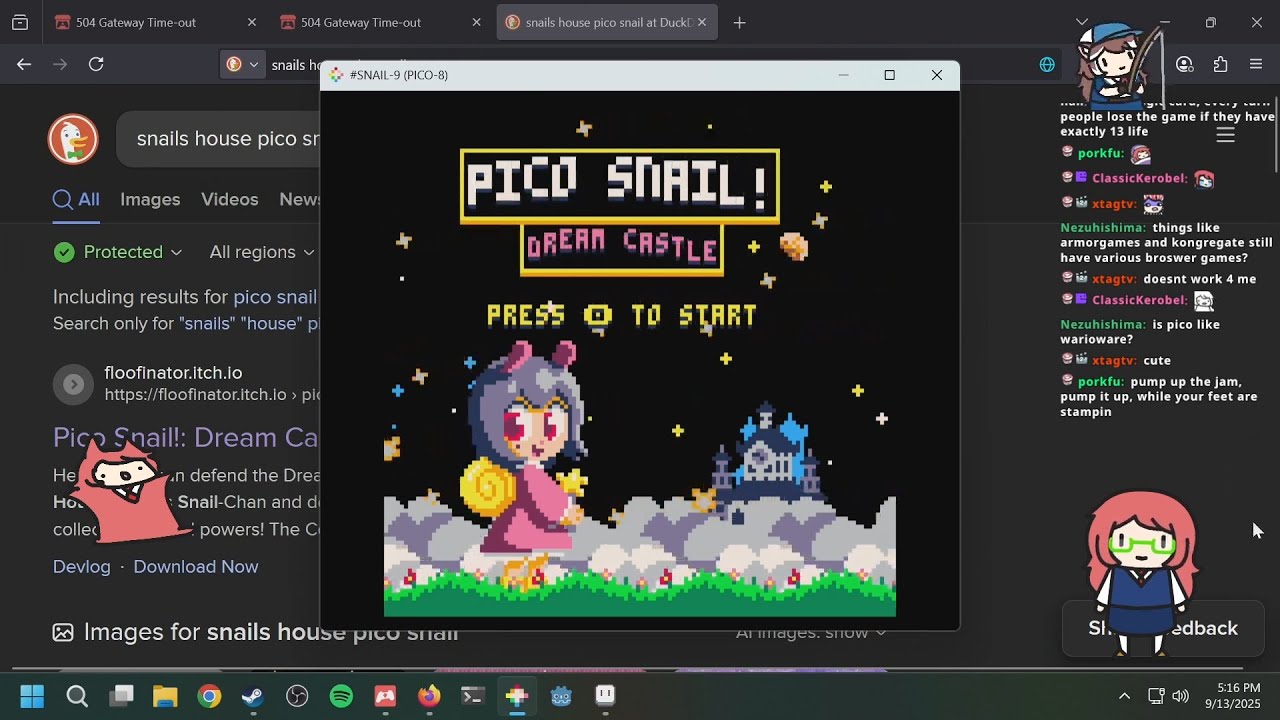Select the snails house pico snail tab

pyautogui.click(x=608, y=22)
